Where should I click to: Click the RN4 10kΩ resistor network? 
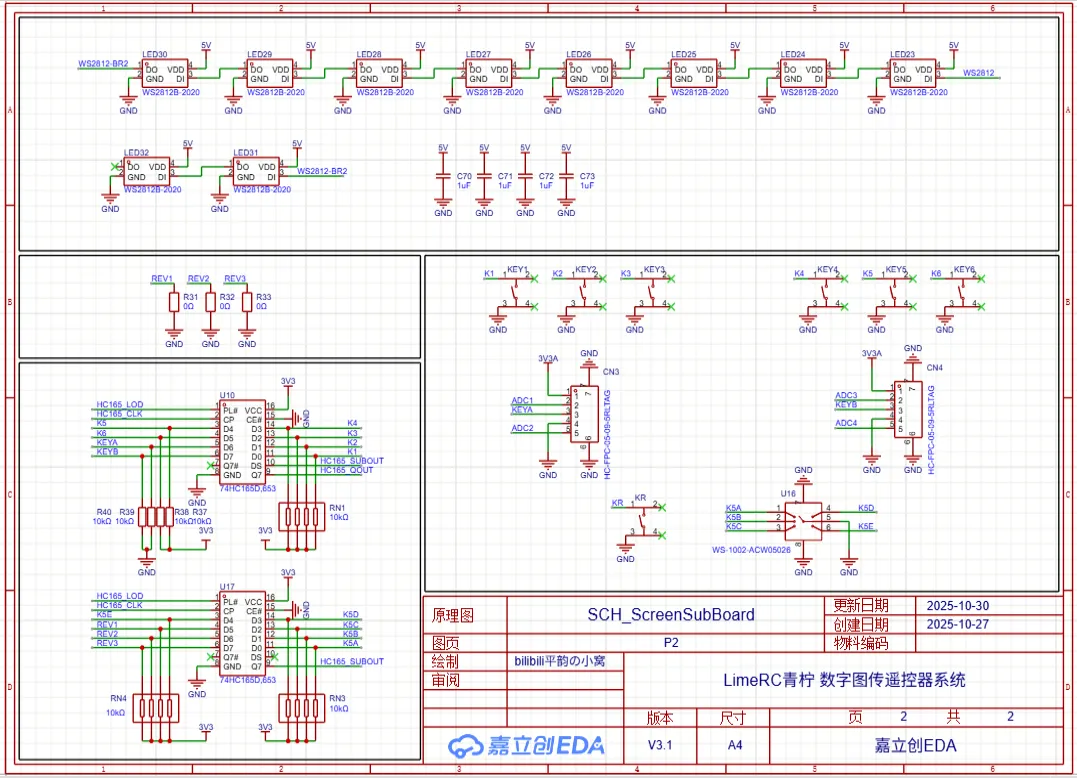point(158,709)
